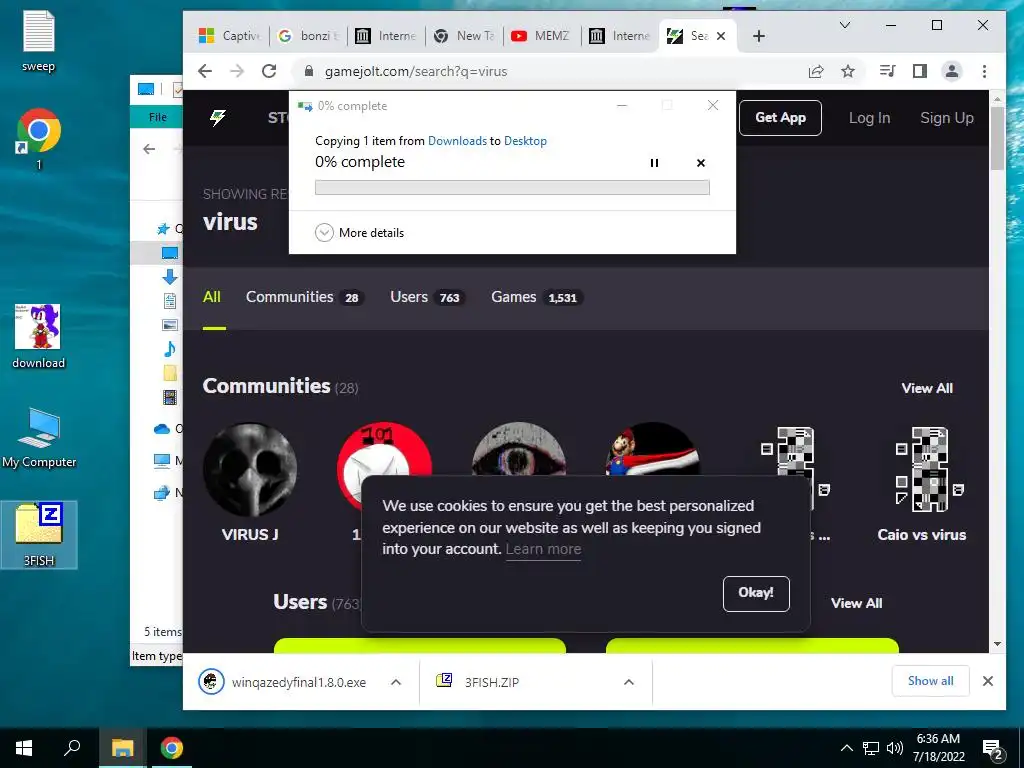1024x768 pixels.
Task: Select Downloads arrow in Explorer sidebar
Action: [170, 277]
